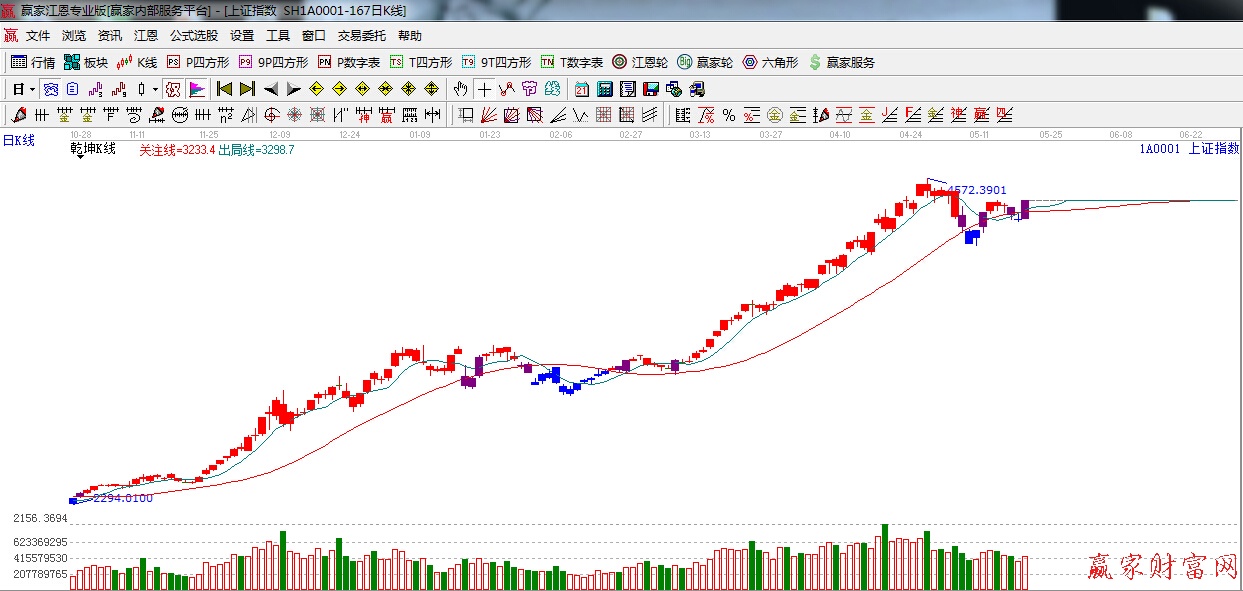1243x591 pixels.
Task: Toggle the crosshair cursor mode
Action: pyautogui.click(x=484, y=89)
